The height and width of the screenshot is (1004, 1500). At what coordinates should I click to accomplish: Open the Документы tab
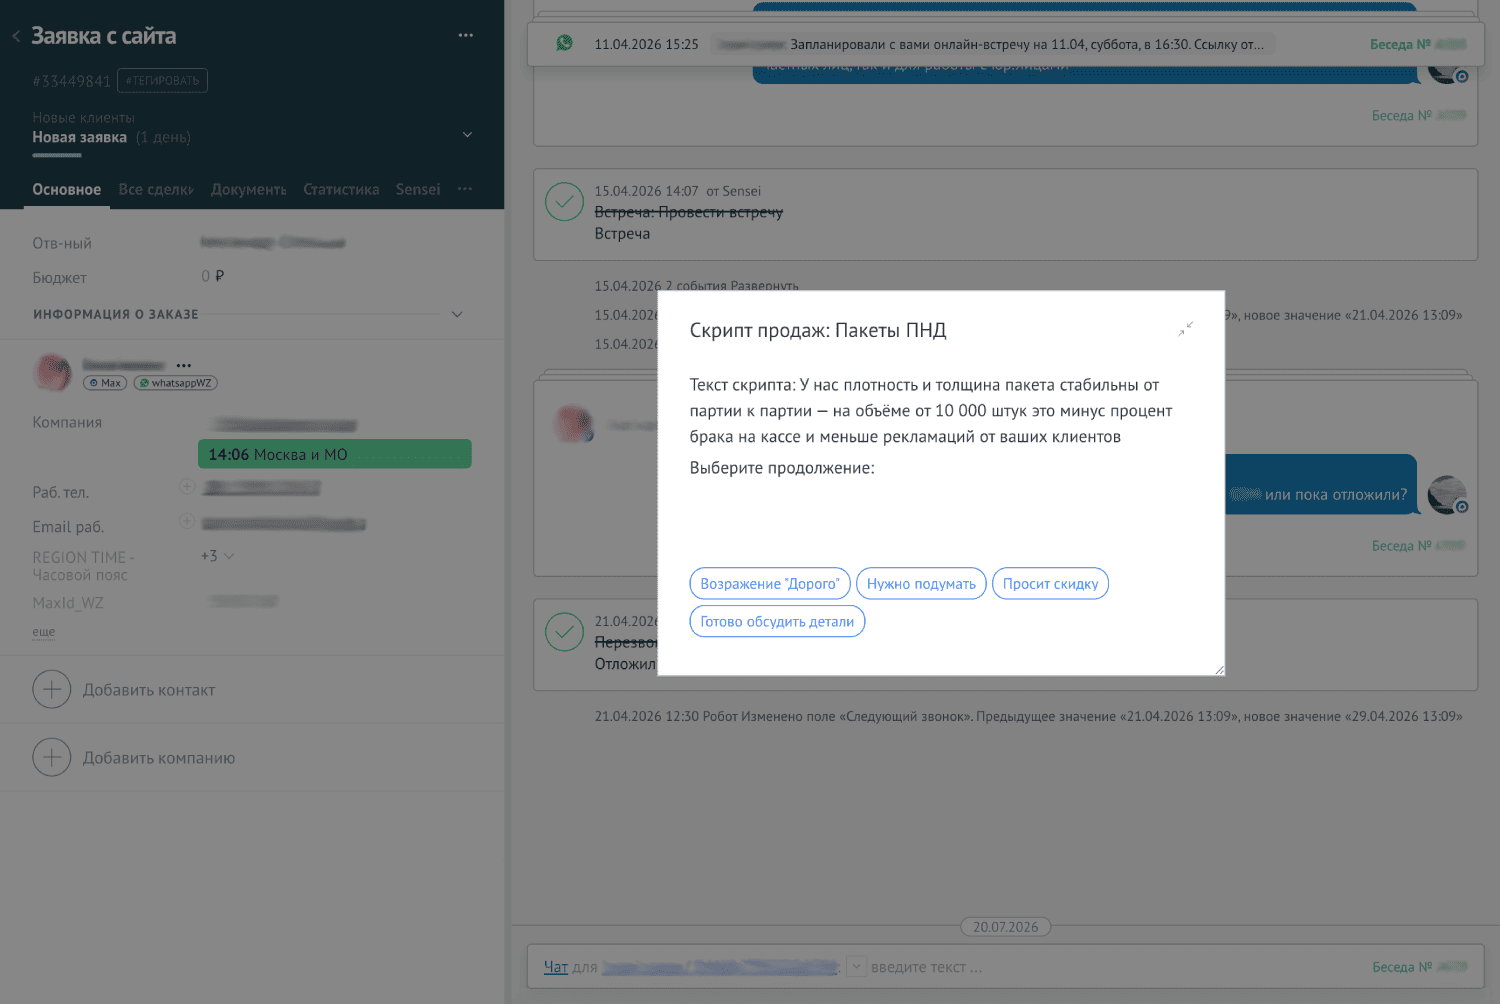(x=249, y=189)
